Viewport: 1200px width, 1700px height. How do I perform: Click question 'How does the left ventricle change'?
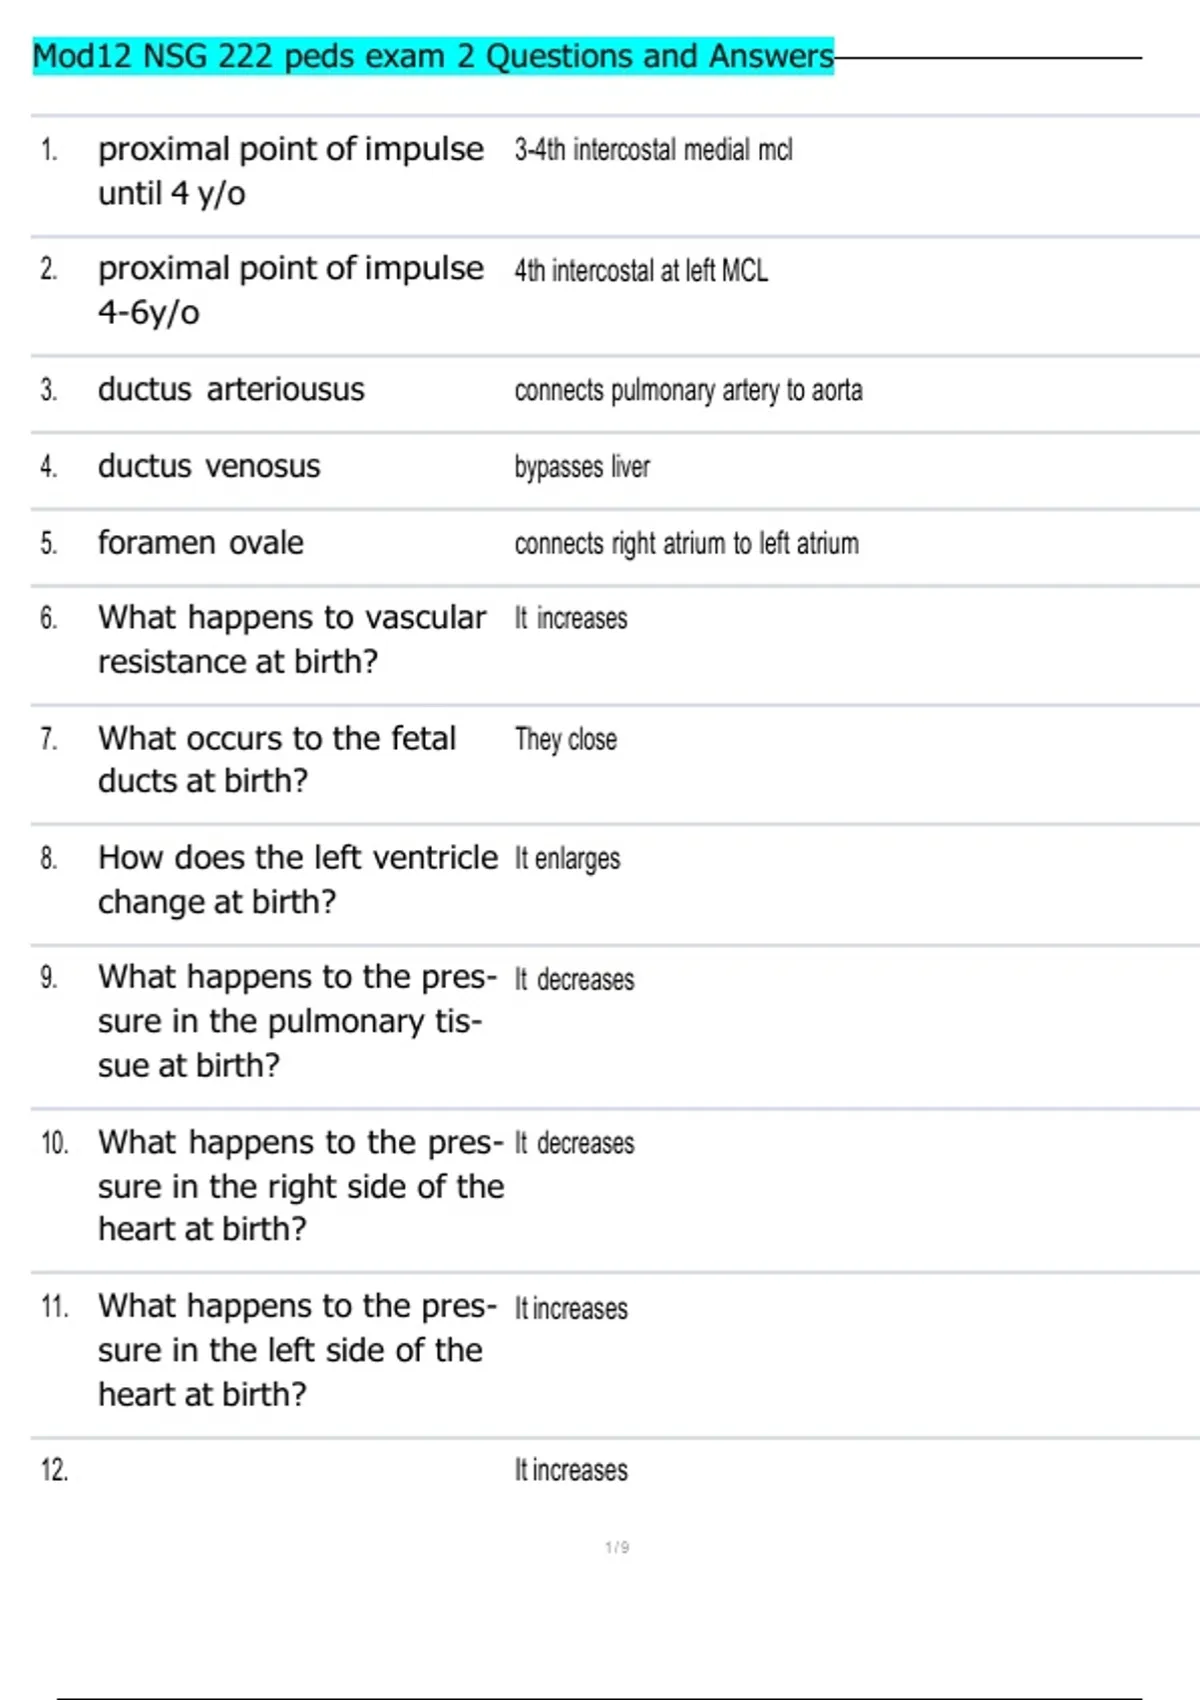297,879
